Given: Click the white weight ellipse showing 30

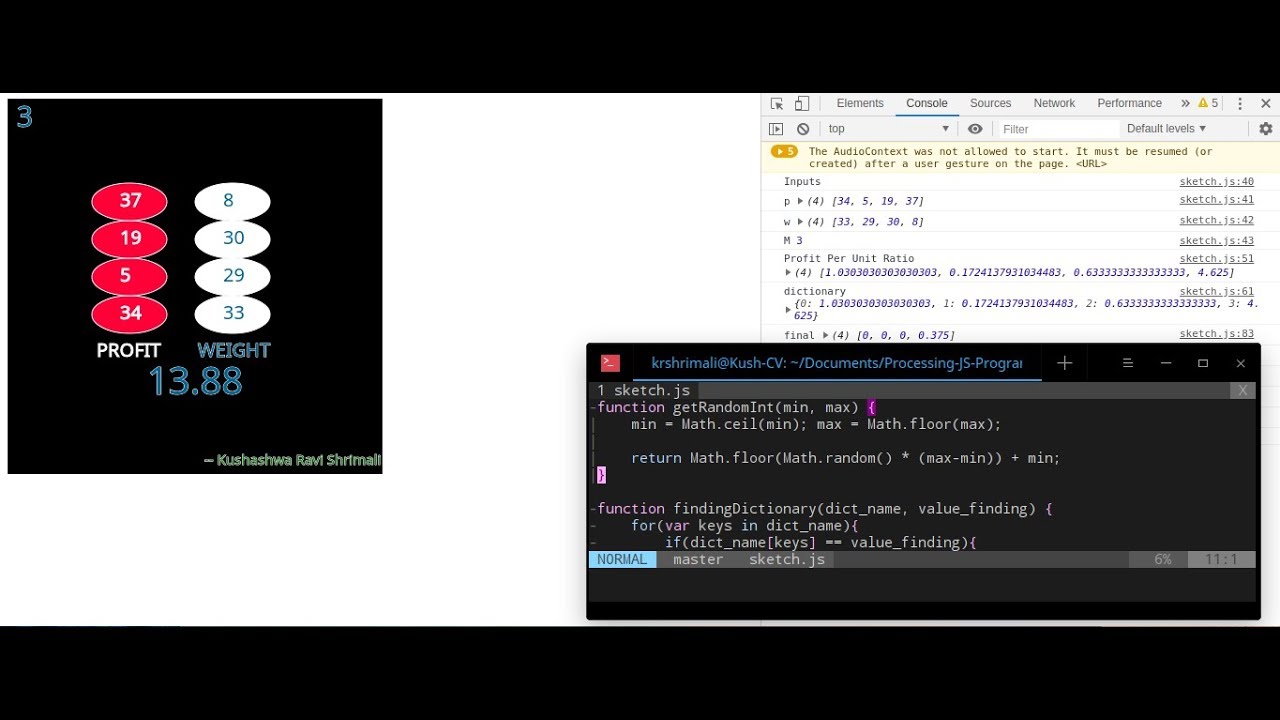Looking at the screenshot, I should pyautogui.click(x=232, y=238).
